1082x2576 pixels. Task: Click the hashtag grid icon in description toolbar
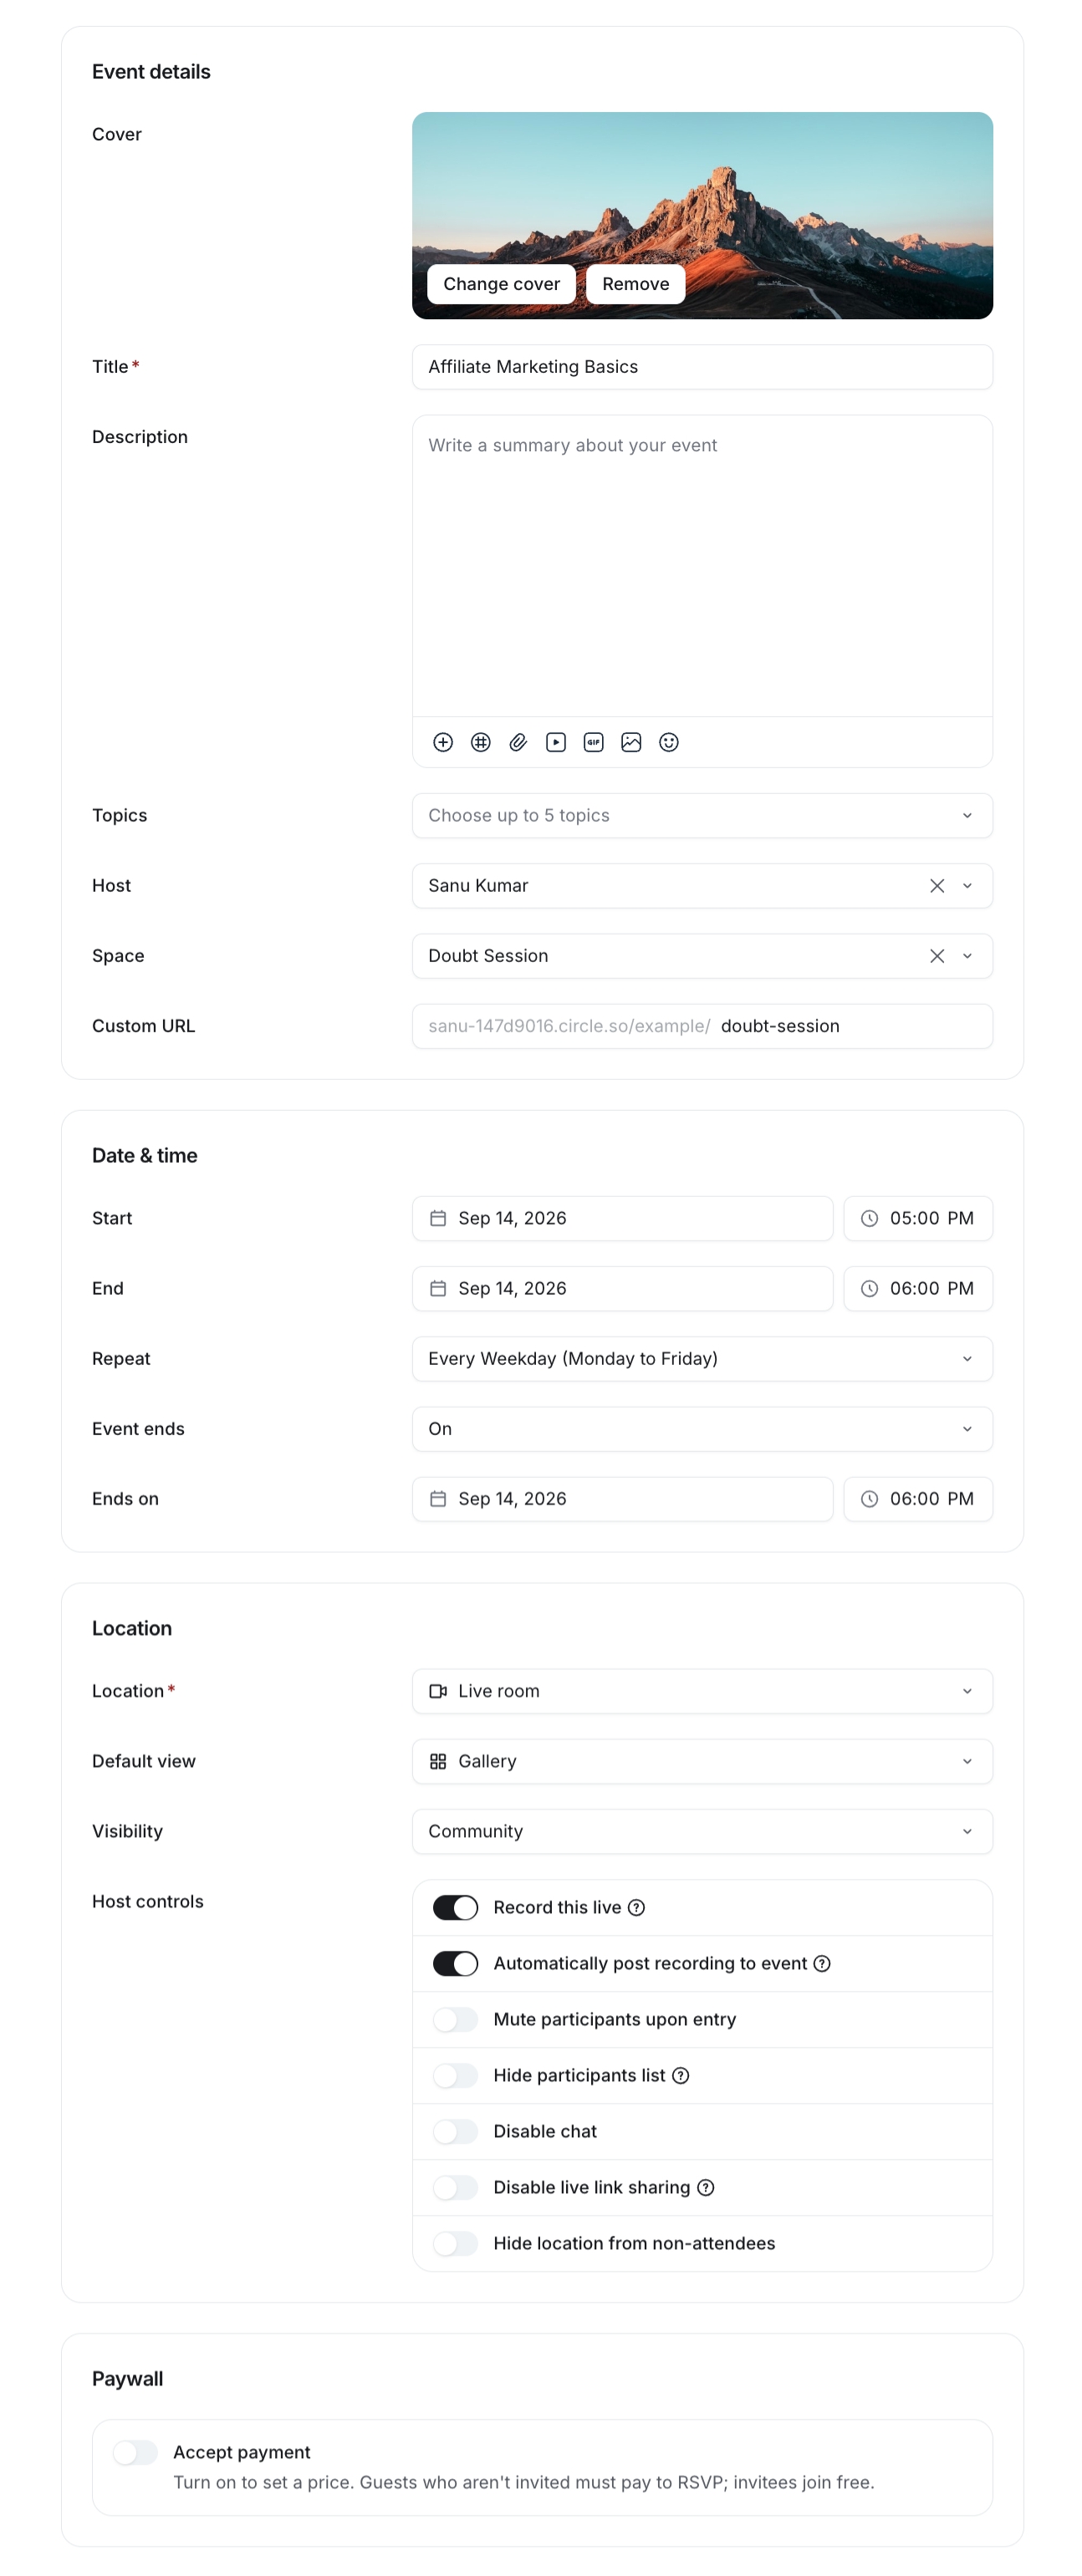tap(481, 742)
